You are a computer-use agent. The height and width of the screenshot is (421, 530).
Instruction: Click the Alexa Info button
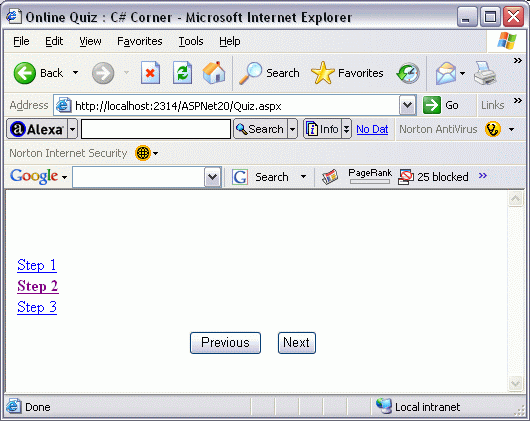(x=322, y=129)
